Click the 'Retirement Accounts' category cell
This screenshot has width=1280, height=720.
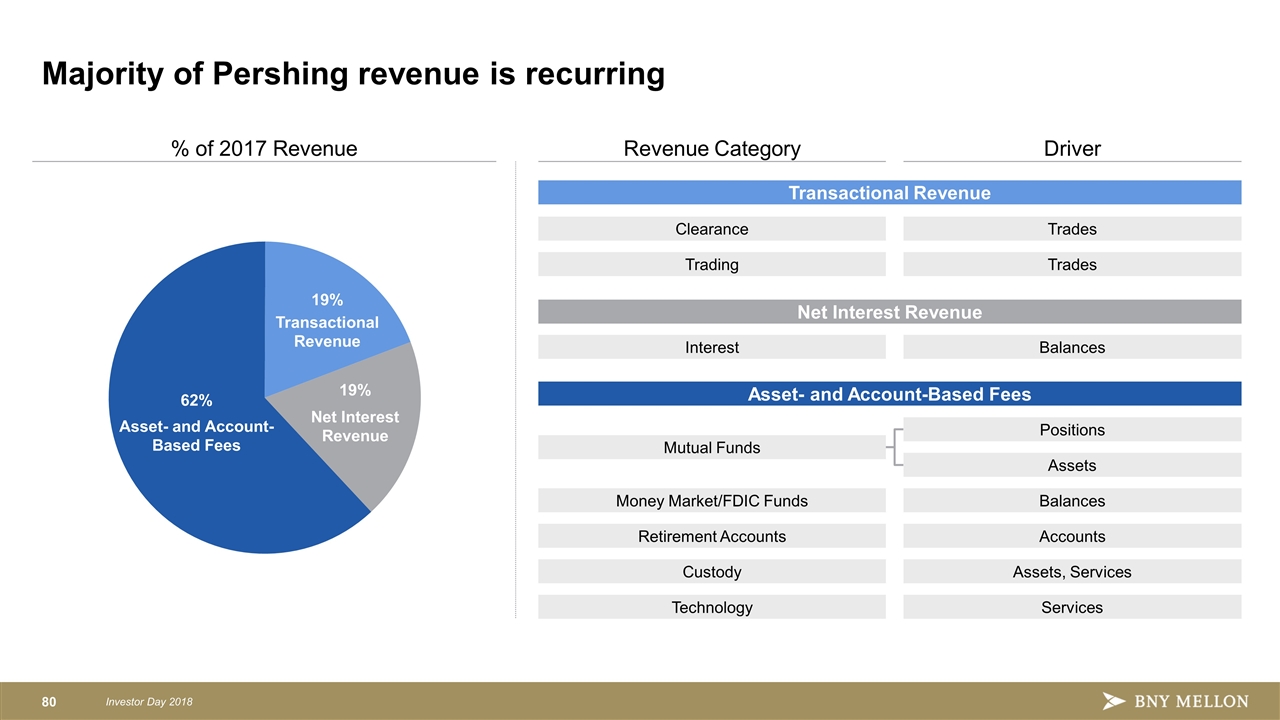[x=712, y=536]
